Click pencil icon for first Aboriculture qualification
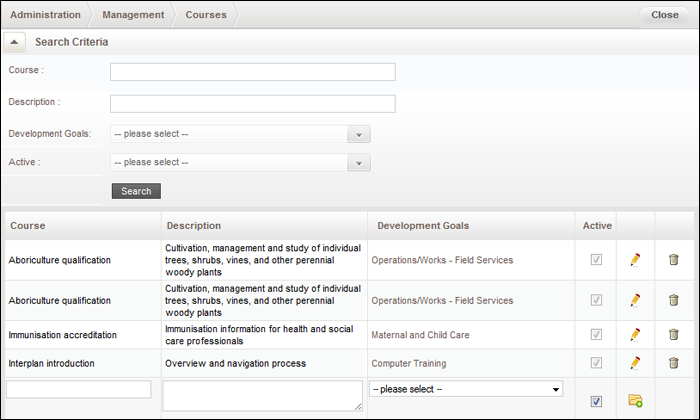Viewport: 700px width, 420px height. (635, 259)
